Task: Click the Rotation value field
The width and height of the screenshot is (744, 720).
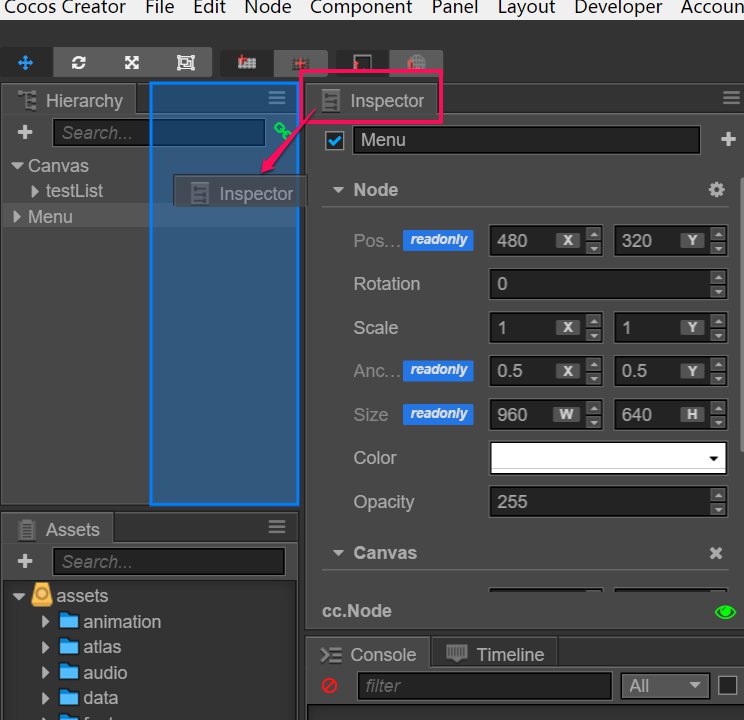Action: point(600,284)
